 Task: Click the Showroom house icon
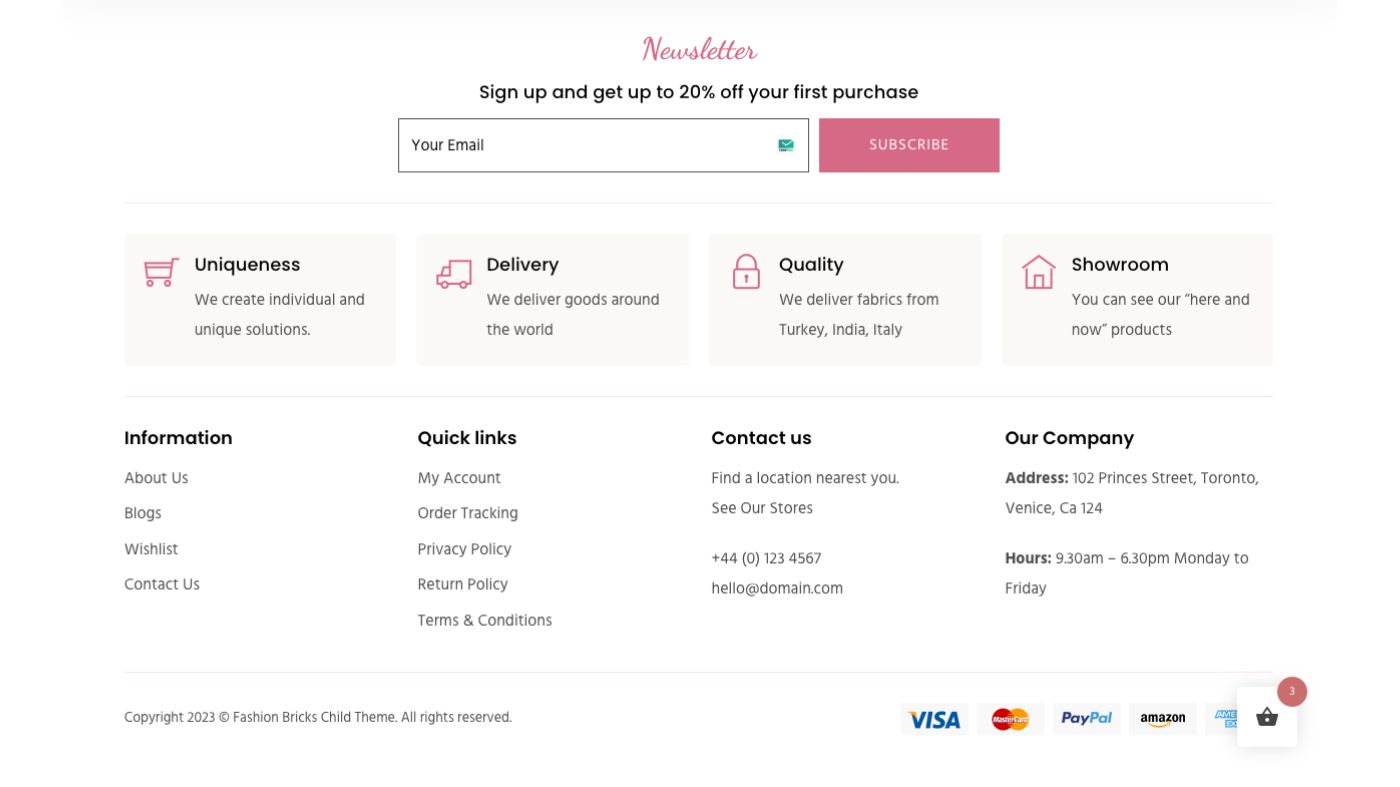(x=1038, y=271)
